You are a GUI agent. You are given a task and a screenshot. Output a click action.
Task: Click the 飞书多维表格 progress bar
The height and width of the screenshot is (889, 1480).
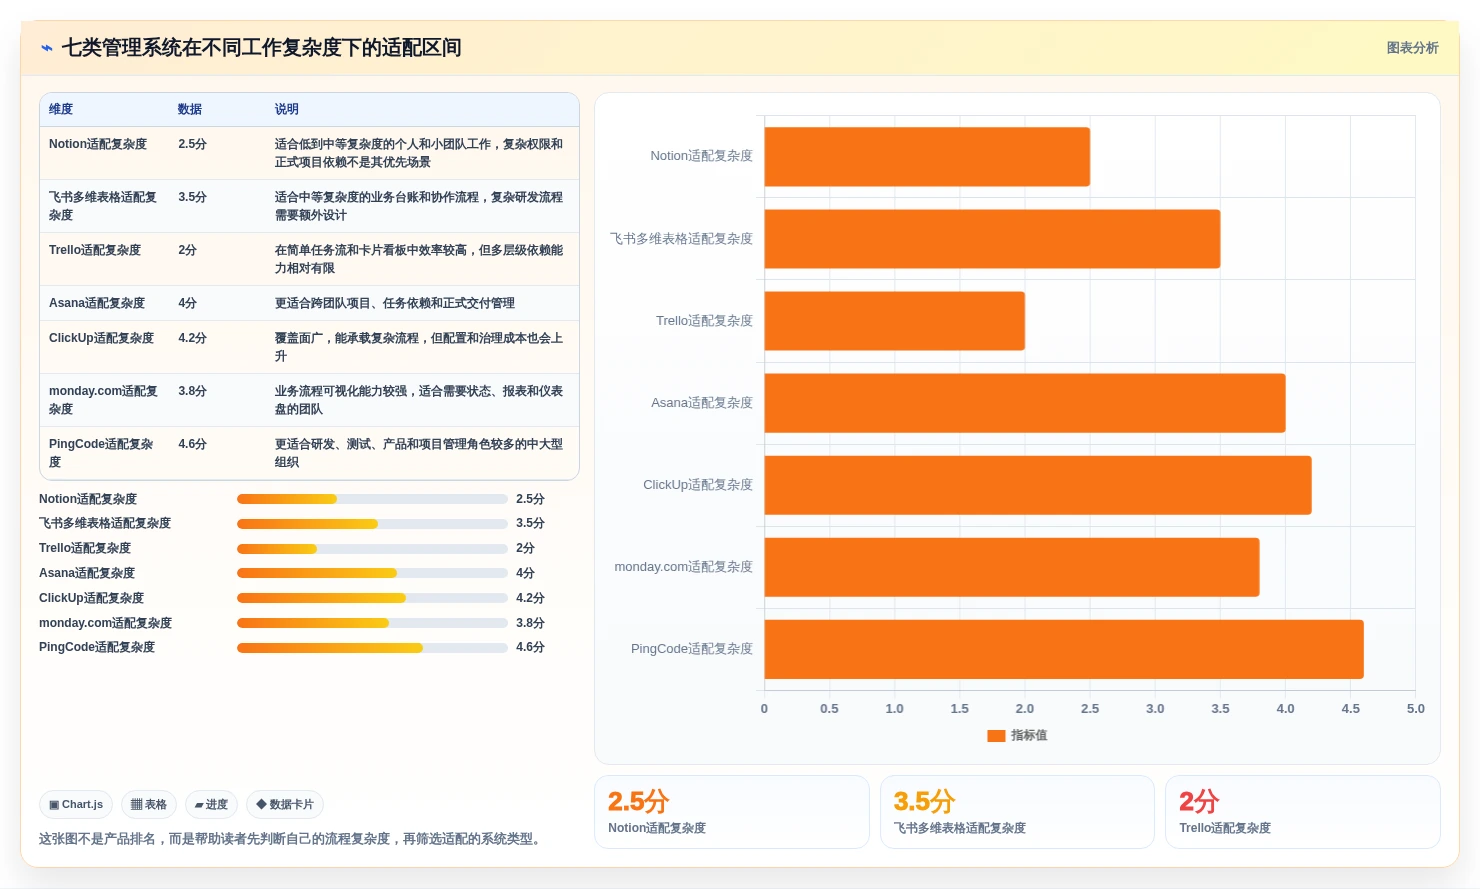coord(372,524)
